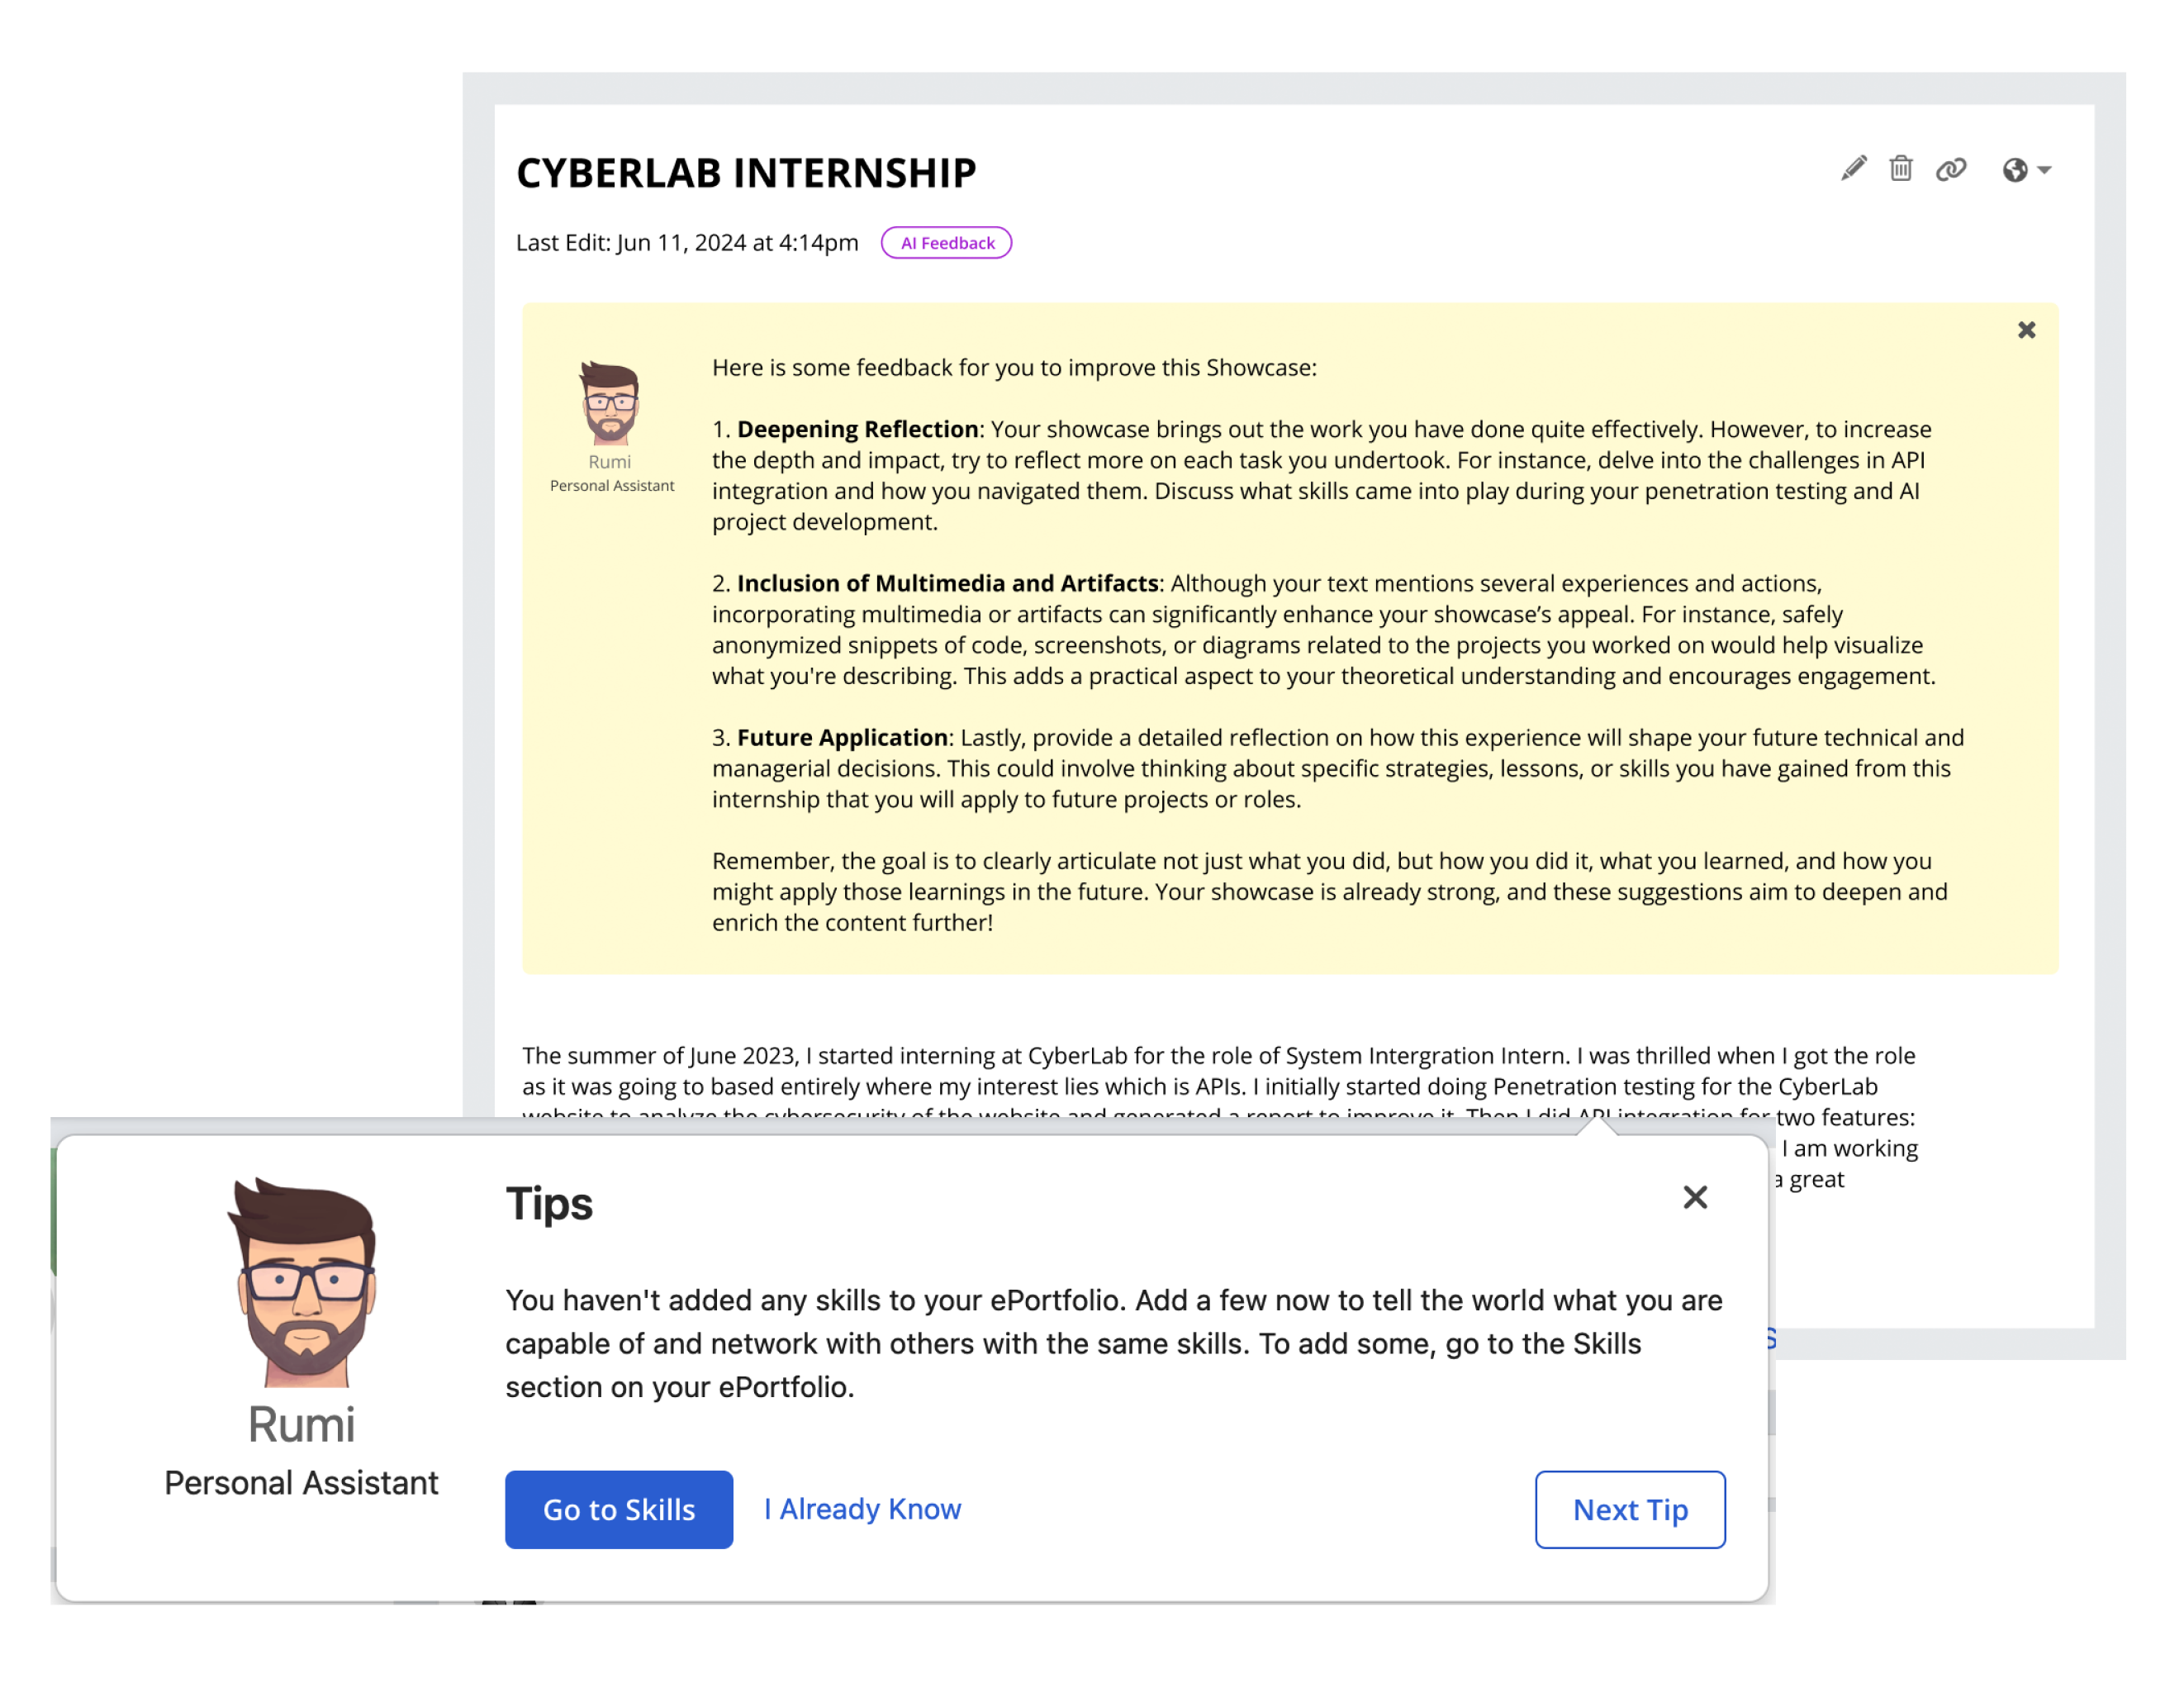Click the pencil edit icon

[1853, 169]
